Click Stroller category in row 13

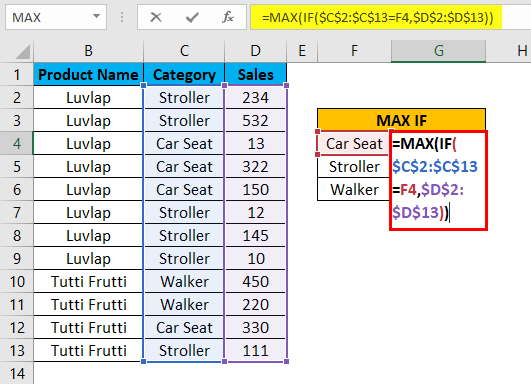[184, 350]
